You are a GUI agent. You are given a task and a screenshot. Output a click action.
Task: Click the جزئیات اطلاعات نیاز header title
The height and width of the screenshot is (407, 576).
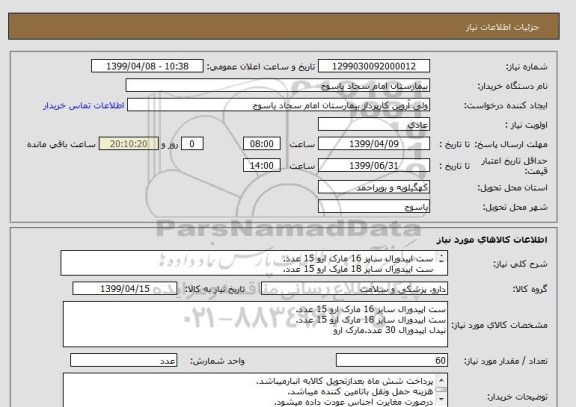click(502, 28)
